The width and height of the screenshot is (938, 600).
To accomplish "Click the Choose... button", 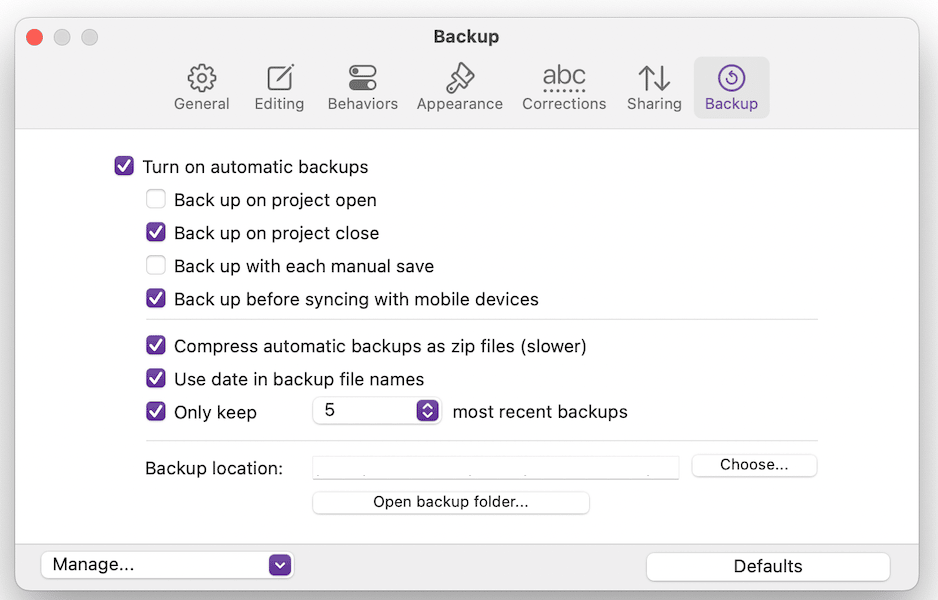I will 754,465.
